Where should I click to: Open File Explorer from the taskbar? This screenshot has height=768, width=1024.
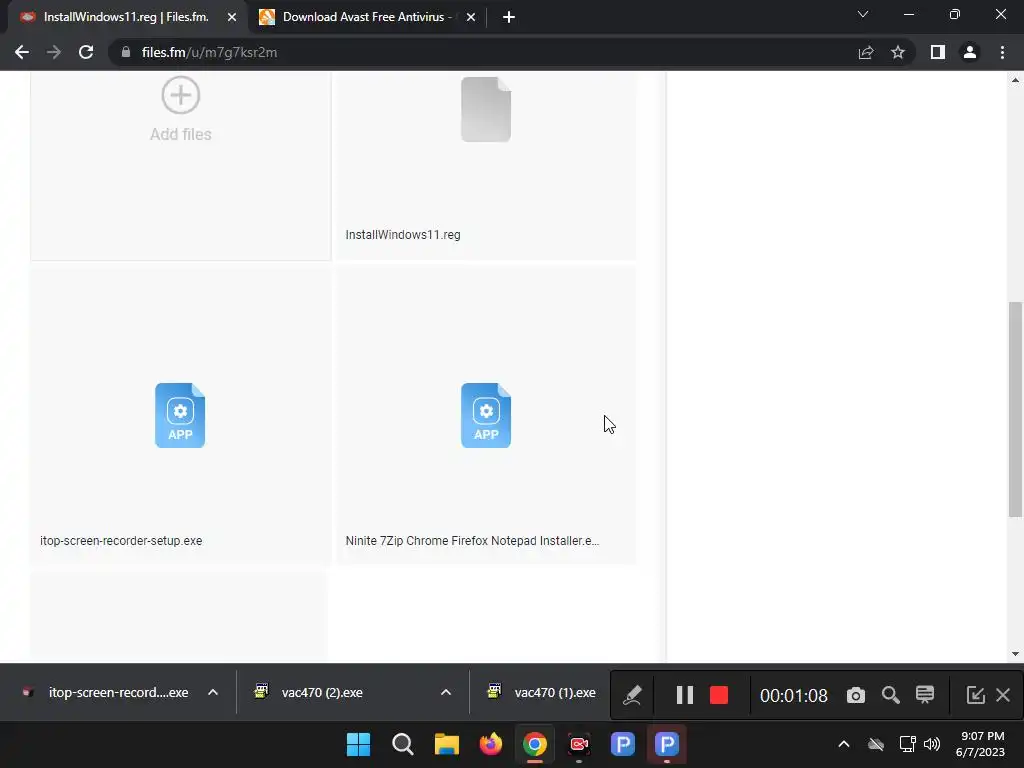click(x=447, y=744)
